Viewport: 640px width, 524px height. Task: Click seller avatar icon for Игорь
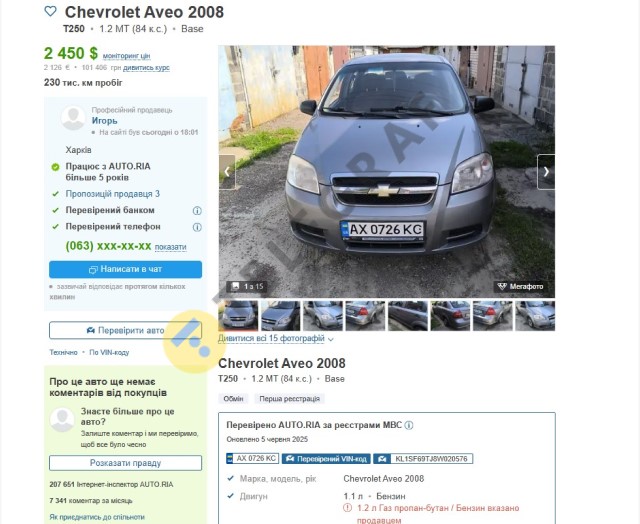[x=73, y=118]
